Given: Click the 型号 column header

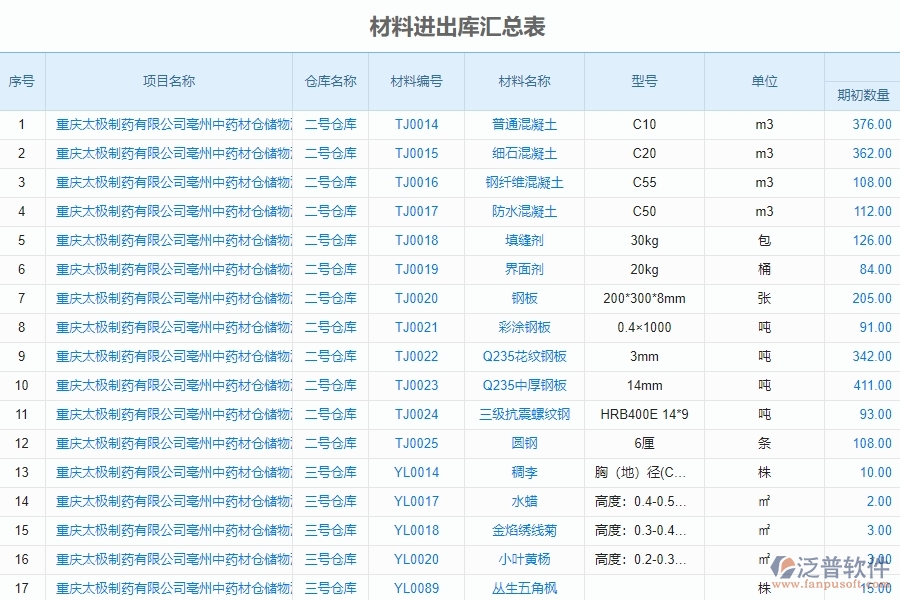Looking at the screenshot, I should point(645,82).
